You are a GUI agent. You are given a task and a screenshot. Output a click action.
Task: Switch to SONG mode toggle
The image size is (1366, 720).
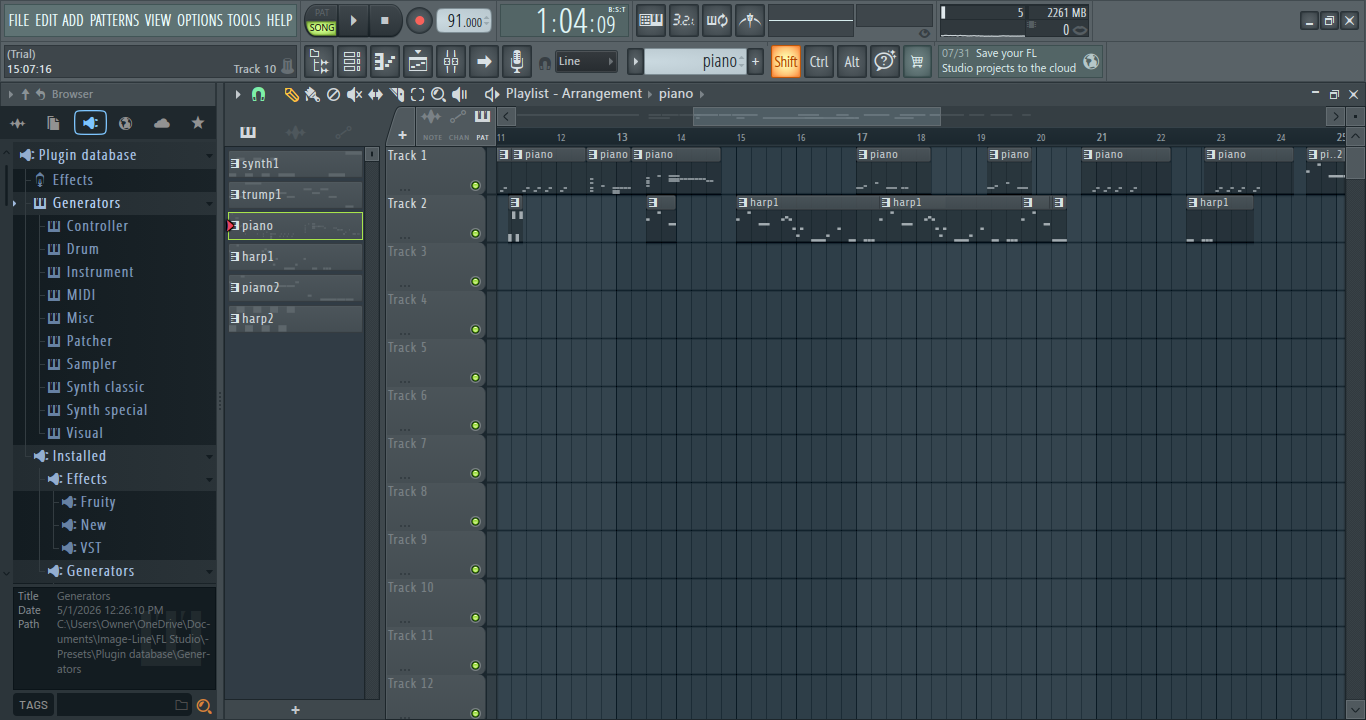pos(321,28)
